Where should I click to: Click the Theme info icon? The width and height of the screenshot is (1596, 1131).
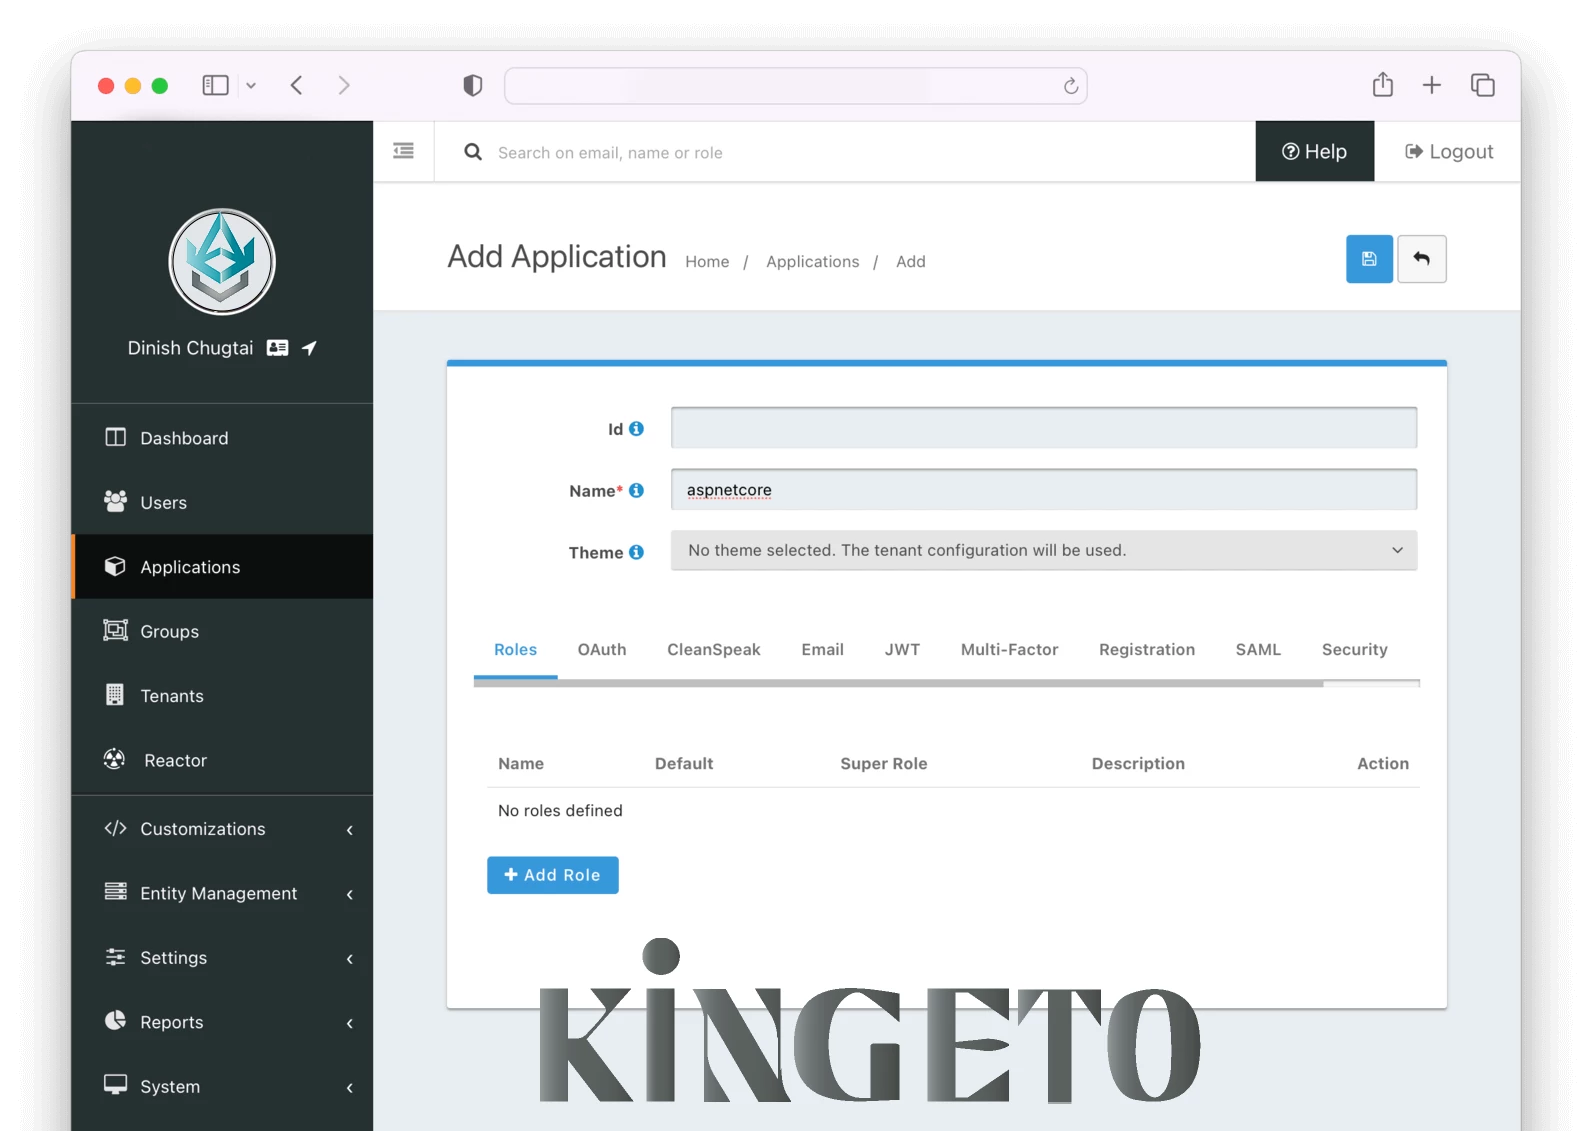(636, 552)
